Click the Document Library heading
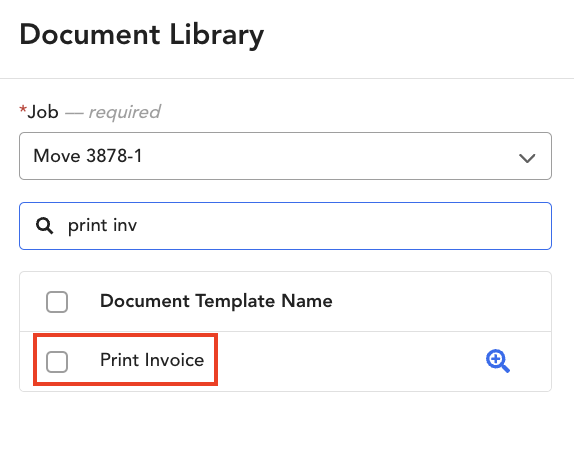The height and width of the screenshot is (450, 574). click(x=142, y=35)
